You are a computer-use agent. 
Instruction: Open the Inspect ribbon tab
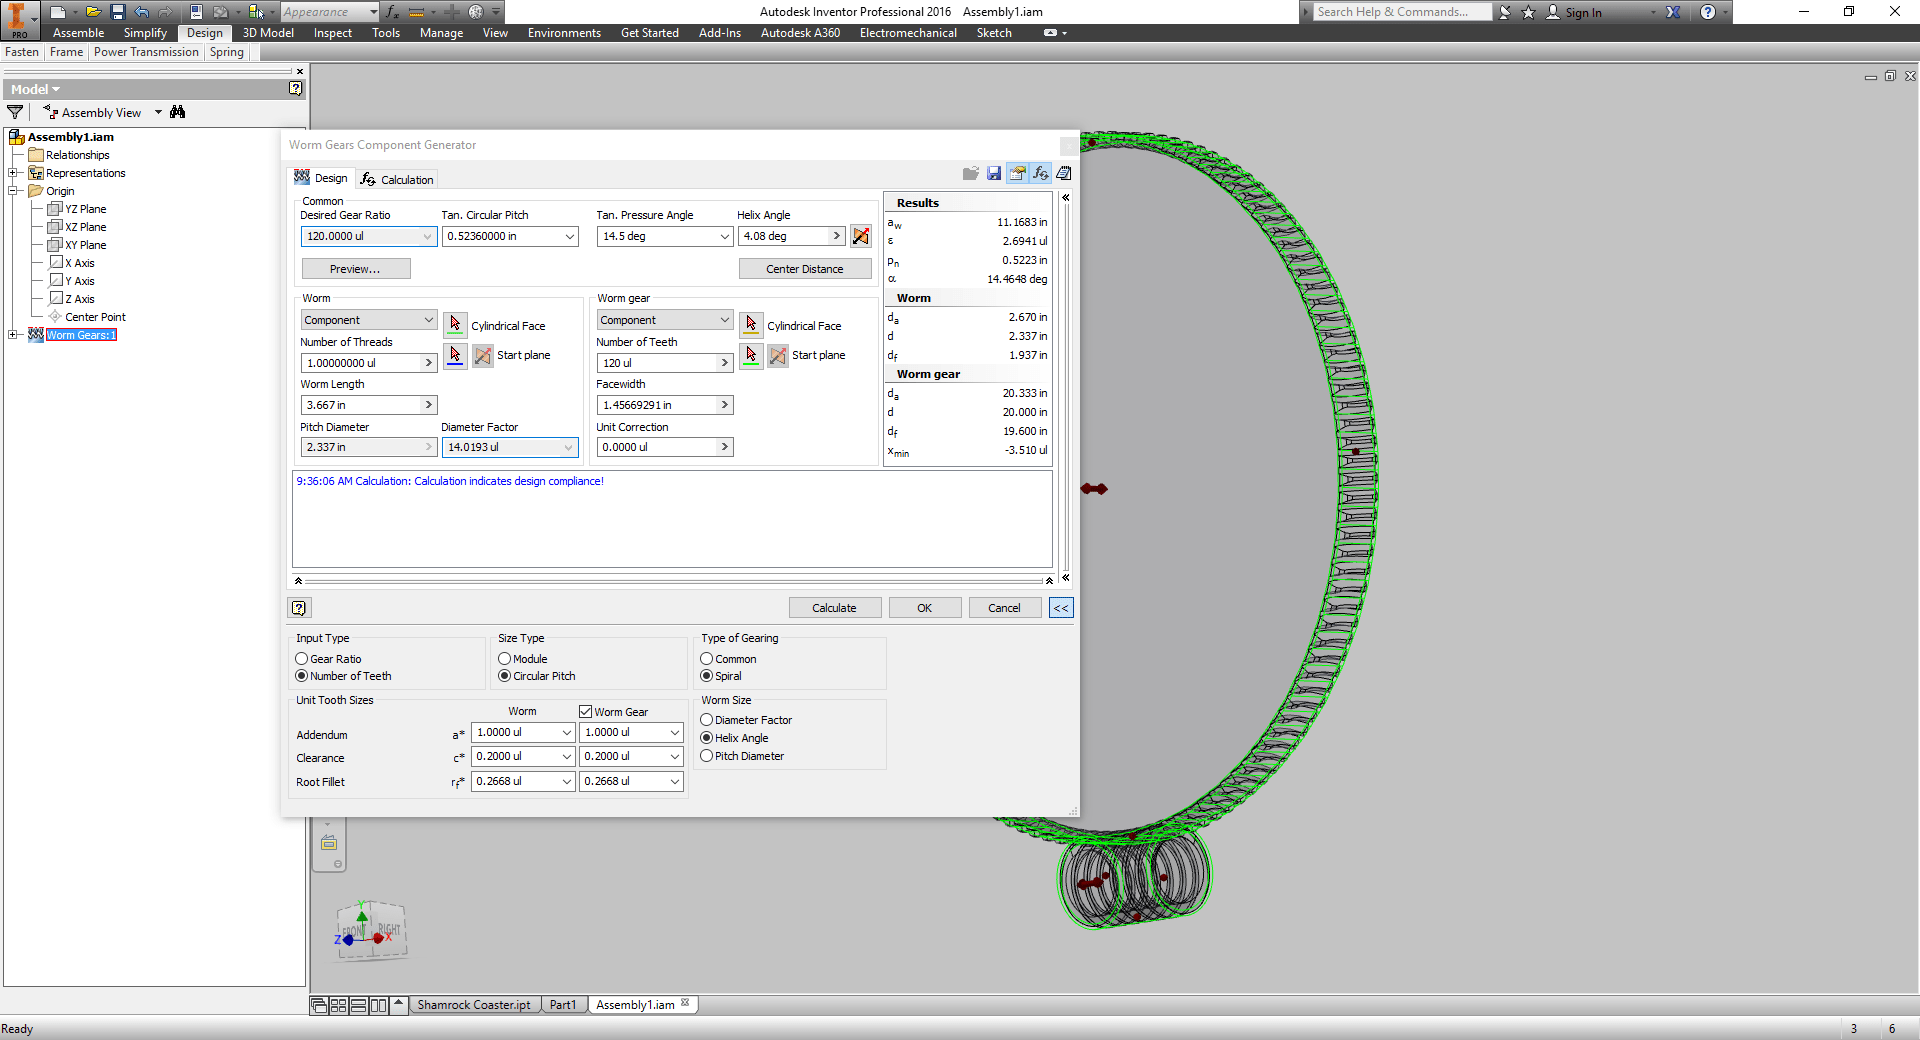point(332,32)
